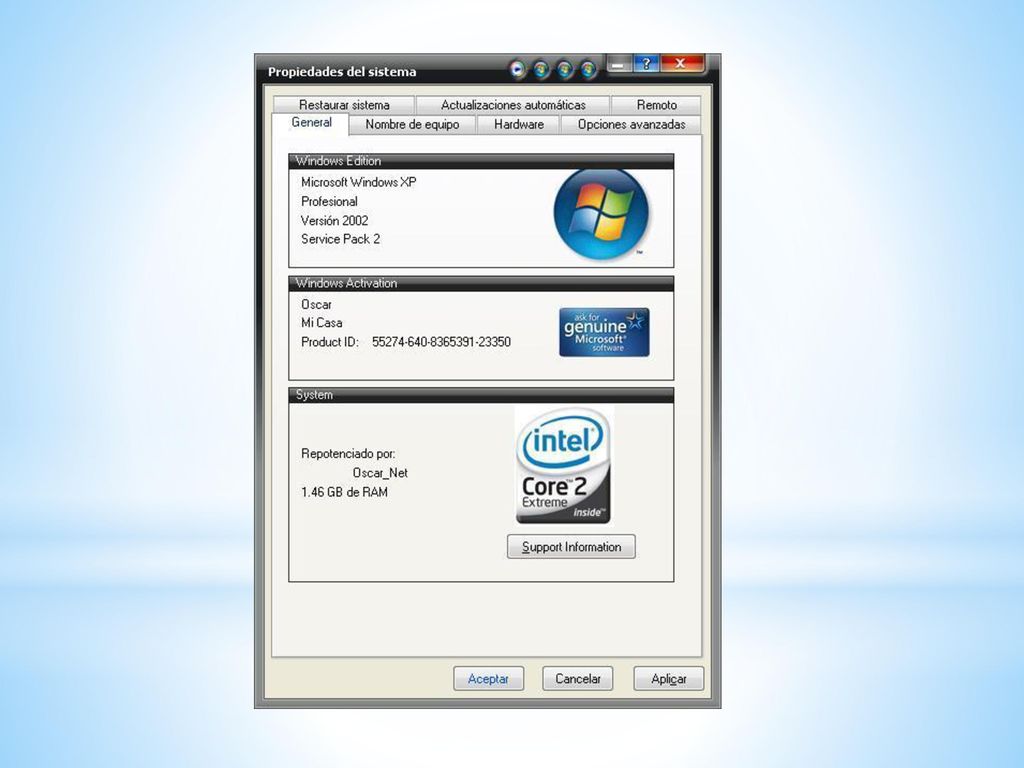This screenshot has height=768, width=1024.
Task: Click the Repotenciado por: label
Action: (x=348, y=453)
